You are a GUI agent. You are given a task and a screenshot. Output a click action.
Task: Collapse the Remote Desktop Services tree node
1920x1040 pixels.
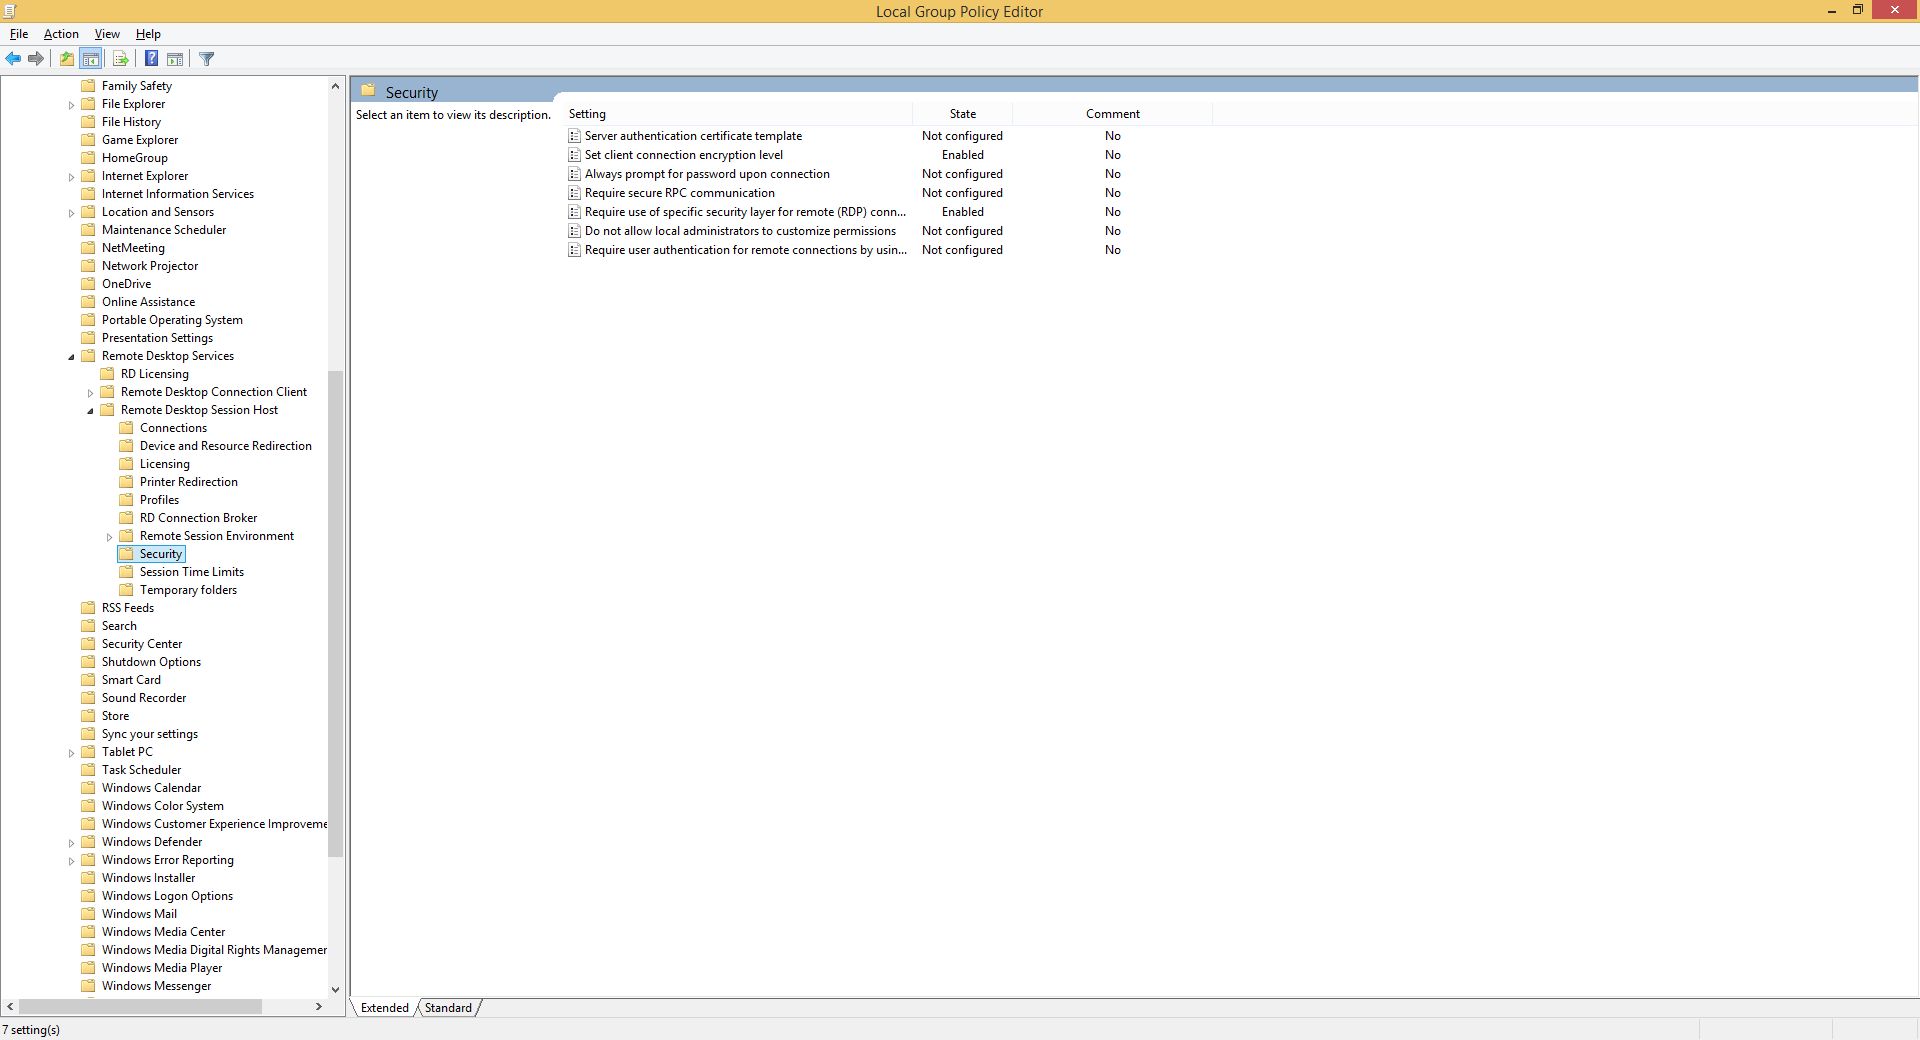coord(71,357)
